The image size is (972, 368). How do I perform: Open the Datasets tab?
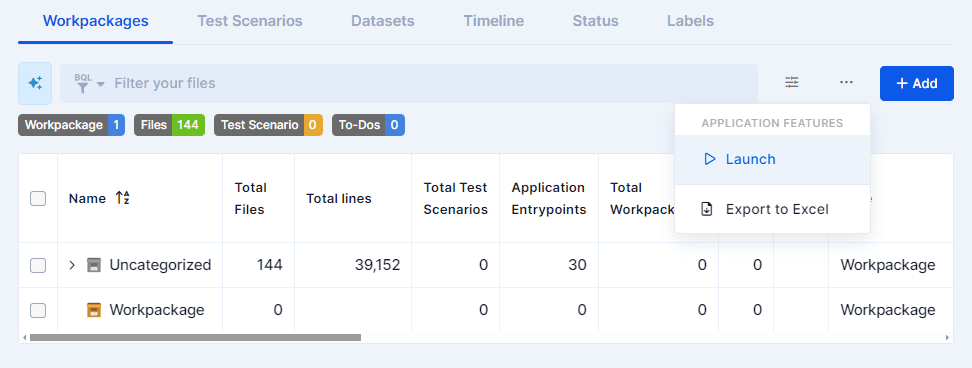tap(382, 21)
